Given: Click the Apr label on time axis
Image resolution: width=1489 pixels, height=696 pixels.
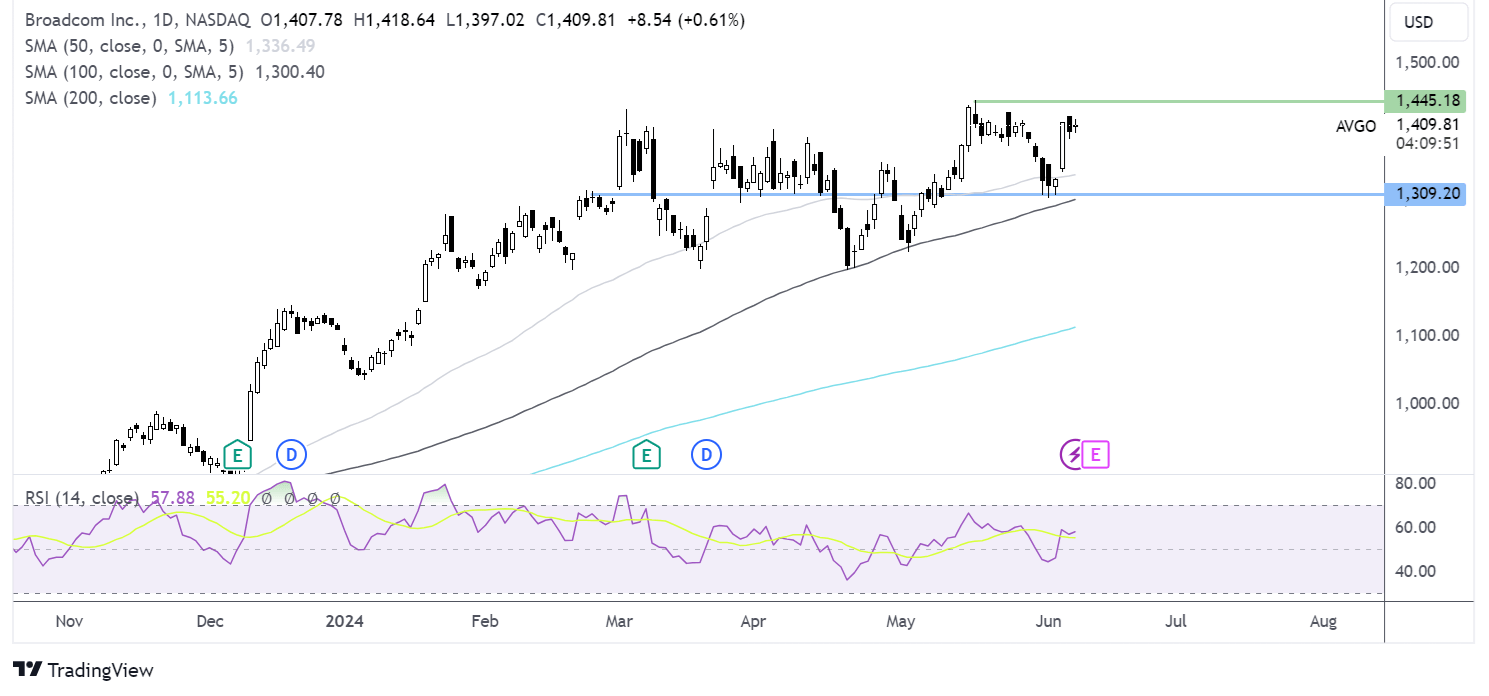Looking at the screenshot, I should [x=753, y=621].
